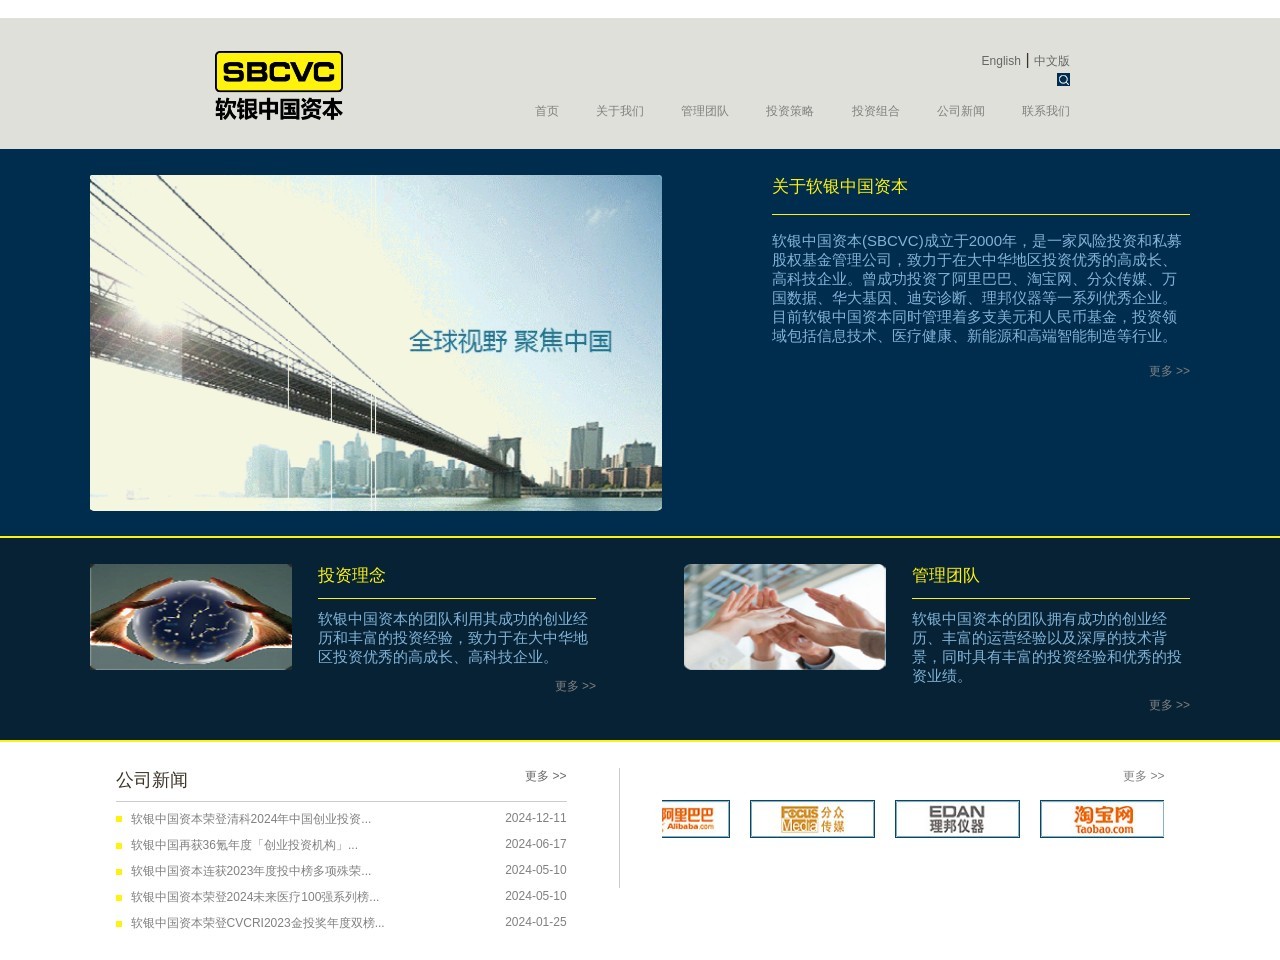Open the EDAN 理邦仪器 logo
This screenshot has width=1280, height=960.
pyautogui.click(x=957, y=819)
